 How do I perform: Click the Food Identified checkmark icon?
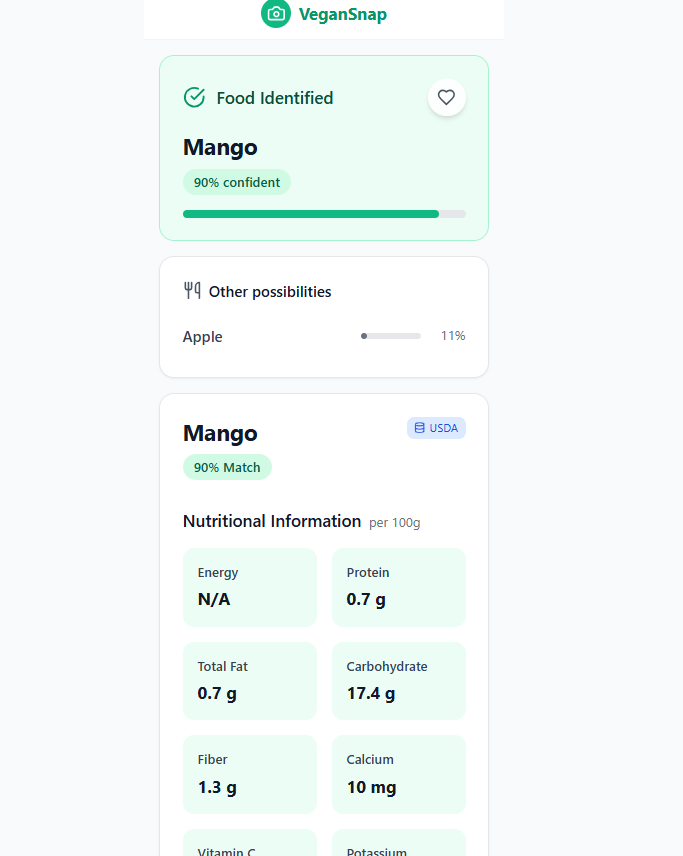click(194, 98)
